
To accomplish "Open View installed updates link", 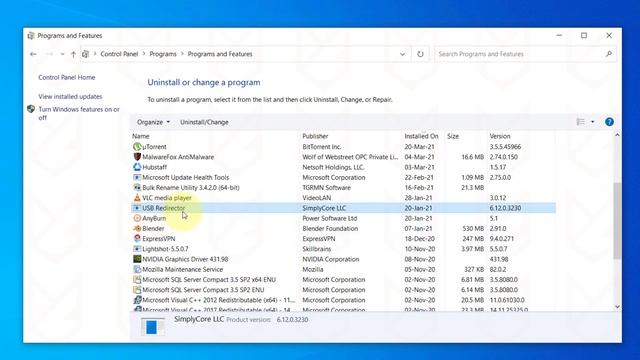I will (70, 96).
